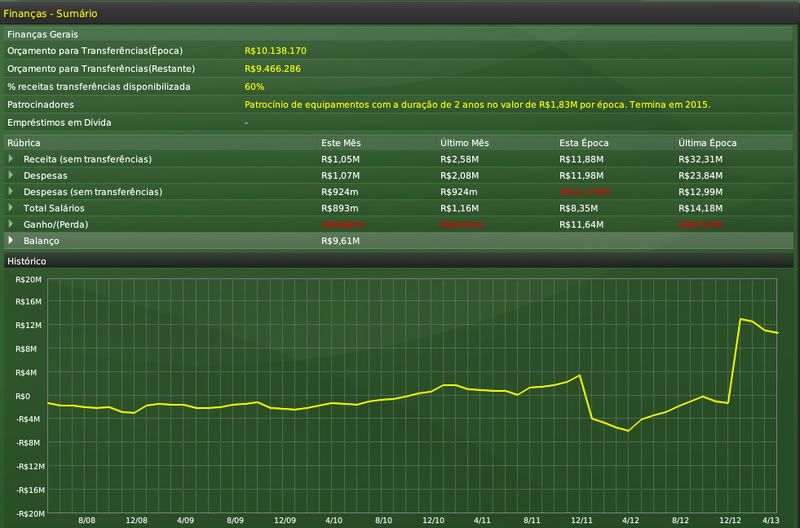Viewport: 800px width, 528px height.
Task: Sort by the Este Mês column header
Action: point(340,142)
